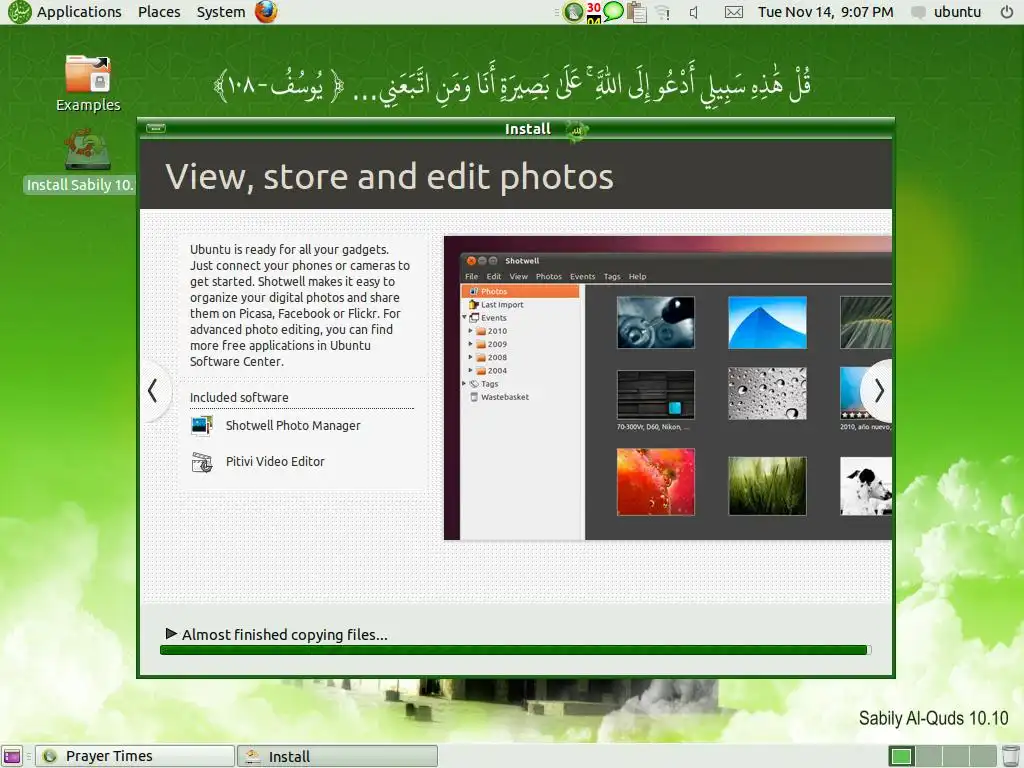
Task: Click the 30/04 Hijri date indicator
Action: pos(593,12)
